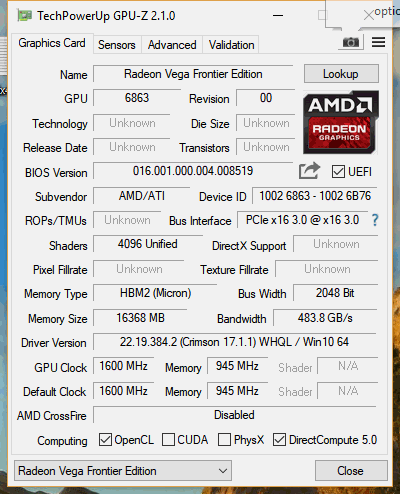
Task: Click the PCIe x16 3.0 @ x16 3.0 field
Action: point(302,220)
